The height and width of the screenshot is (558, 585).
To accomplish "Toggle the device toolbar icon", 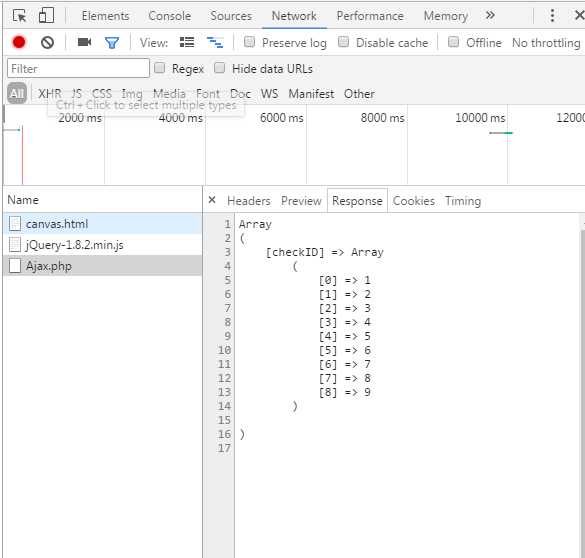I will [x=46, y=16].
